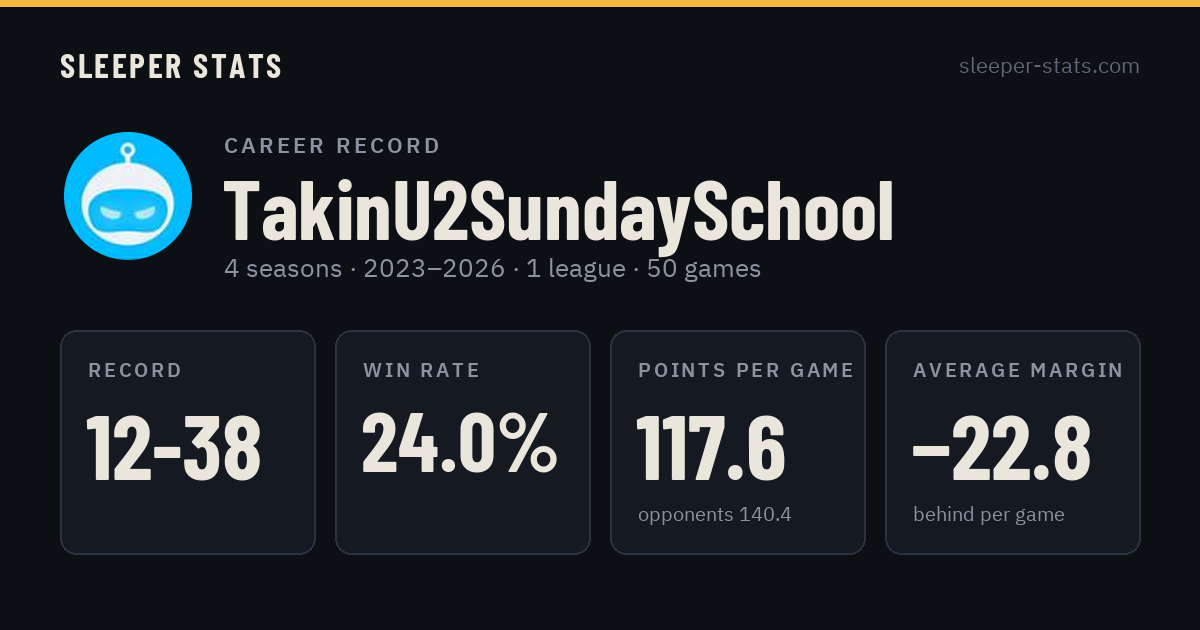Image resolution: width=1200 pixels, height=630 pixels.
Task: Click the opponents 140.4 subtext
Action: (x=714, y=515)
